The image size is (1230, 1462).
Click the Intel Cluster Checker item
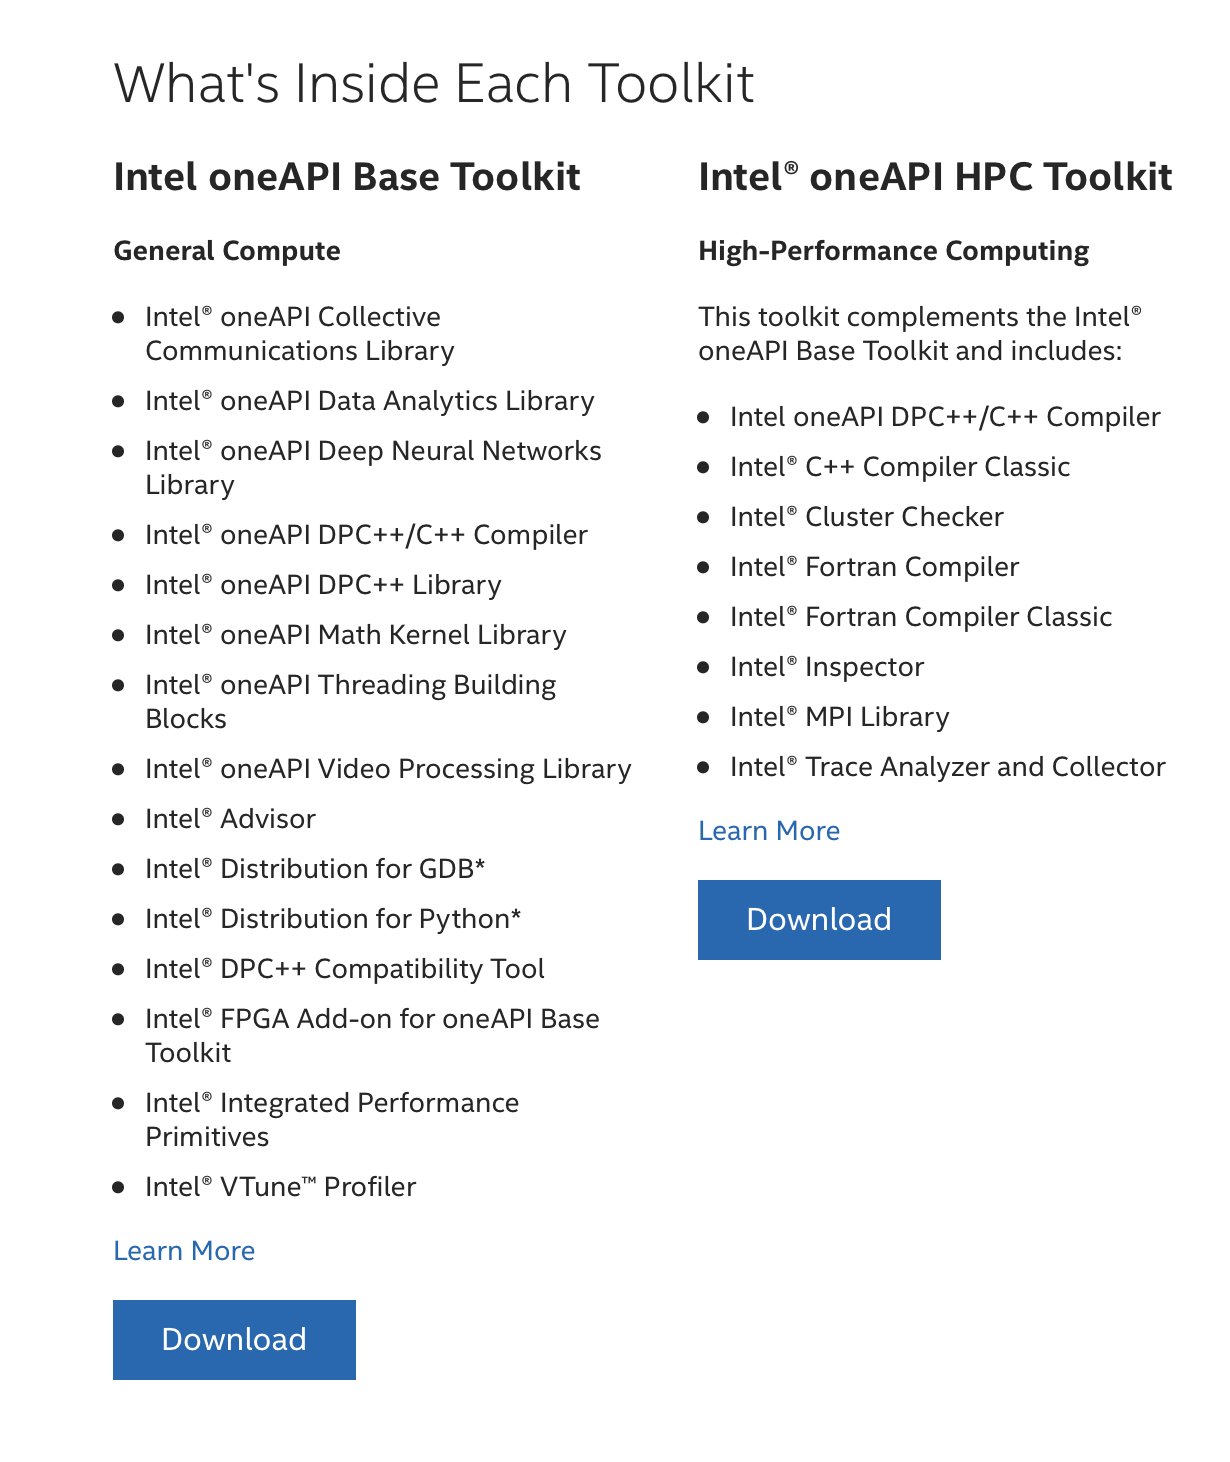(x=866, y=516)
